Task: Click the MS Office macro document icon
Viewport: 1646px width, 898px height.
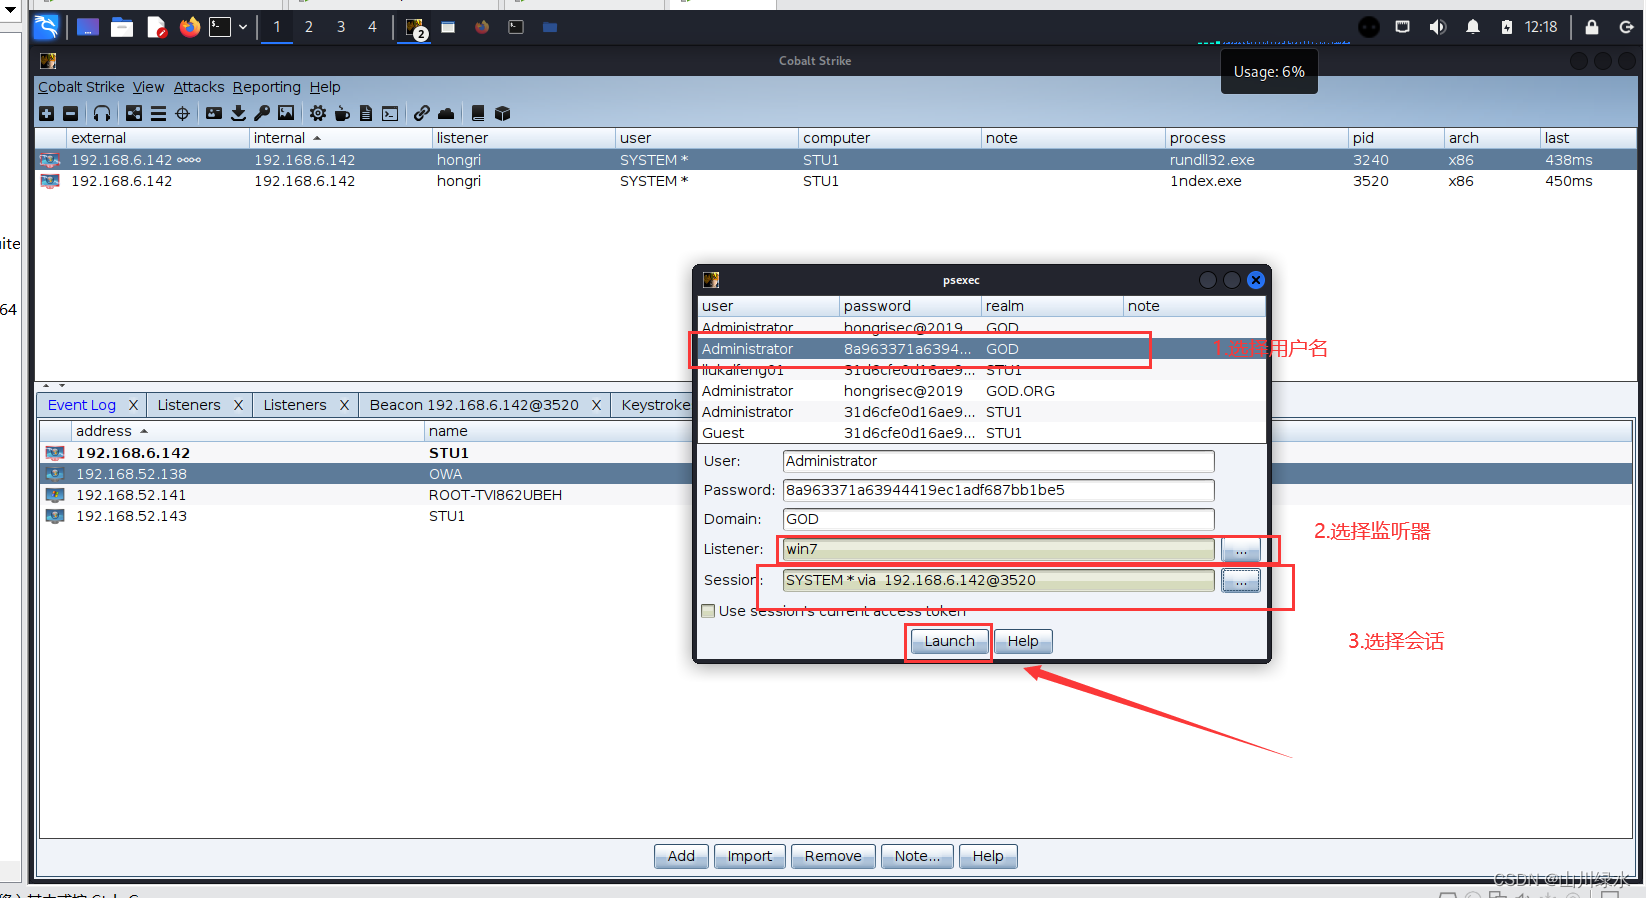Action: click(x=366, y=114)
